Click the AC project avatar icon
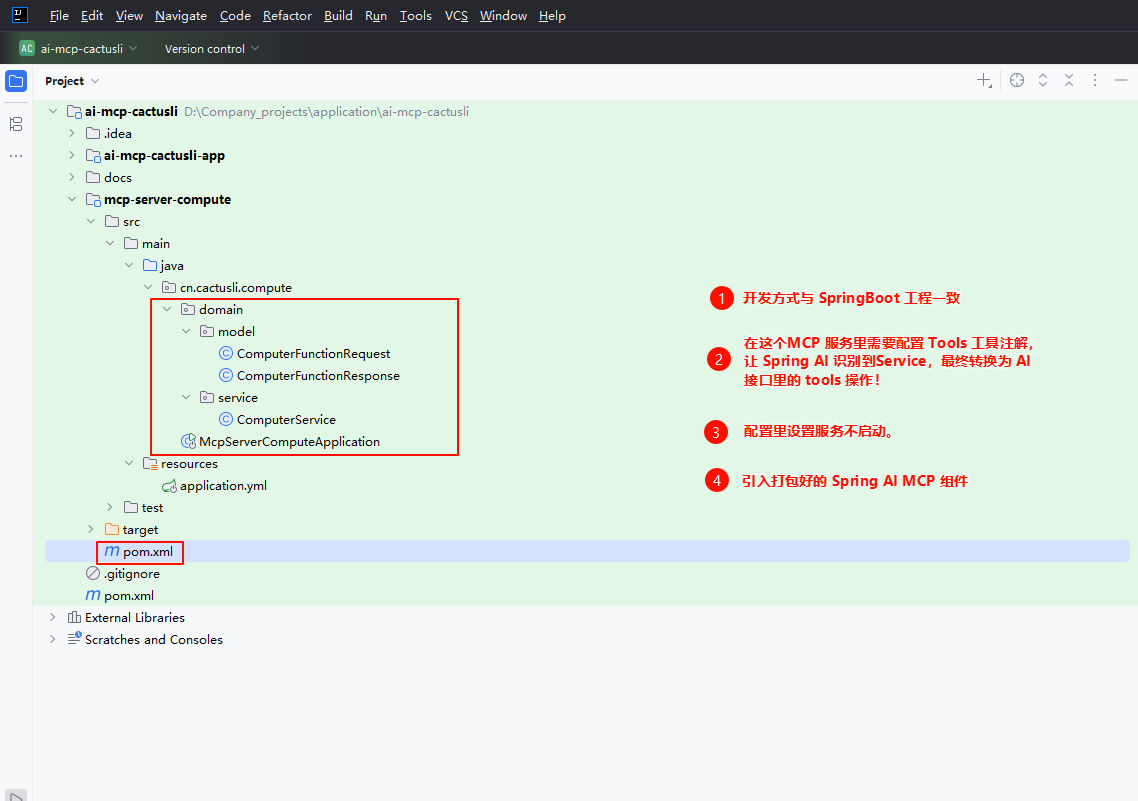This screenshot has width=1138, height=801. 27,49
